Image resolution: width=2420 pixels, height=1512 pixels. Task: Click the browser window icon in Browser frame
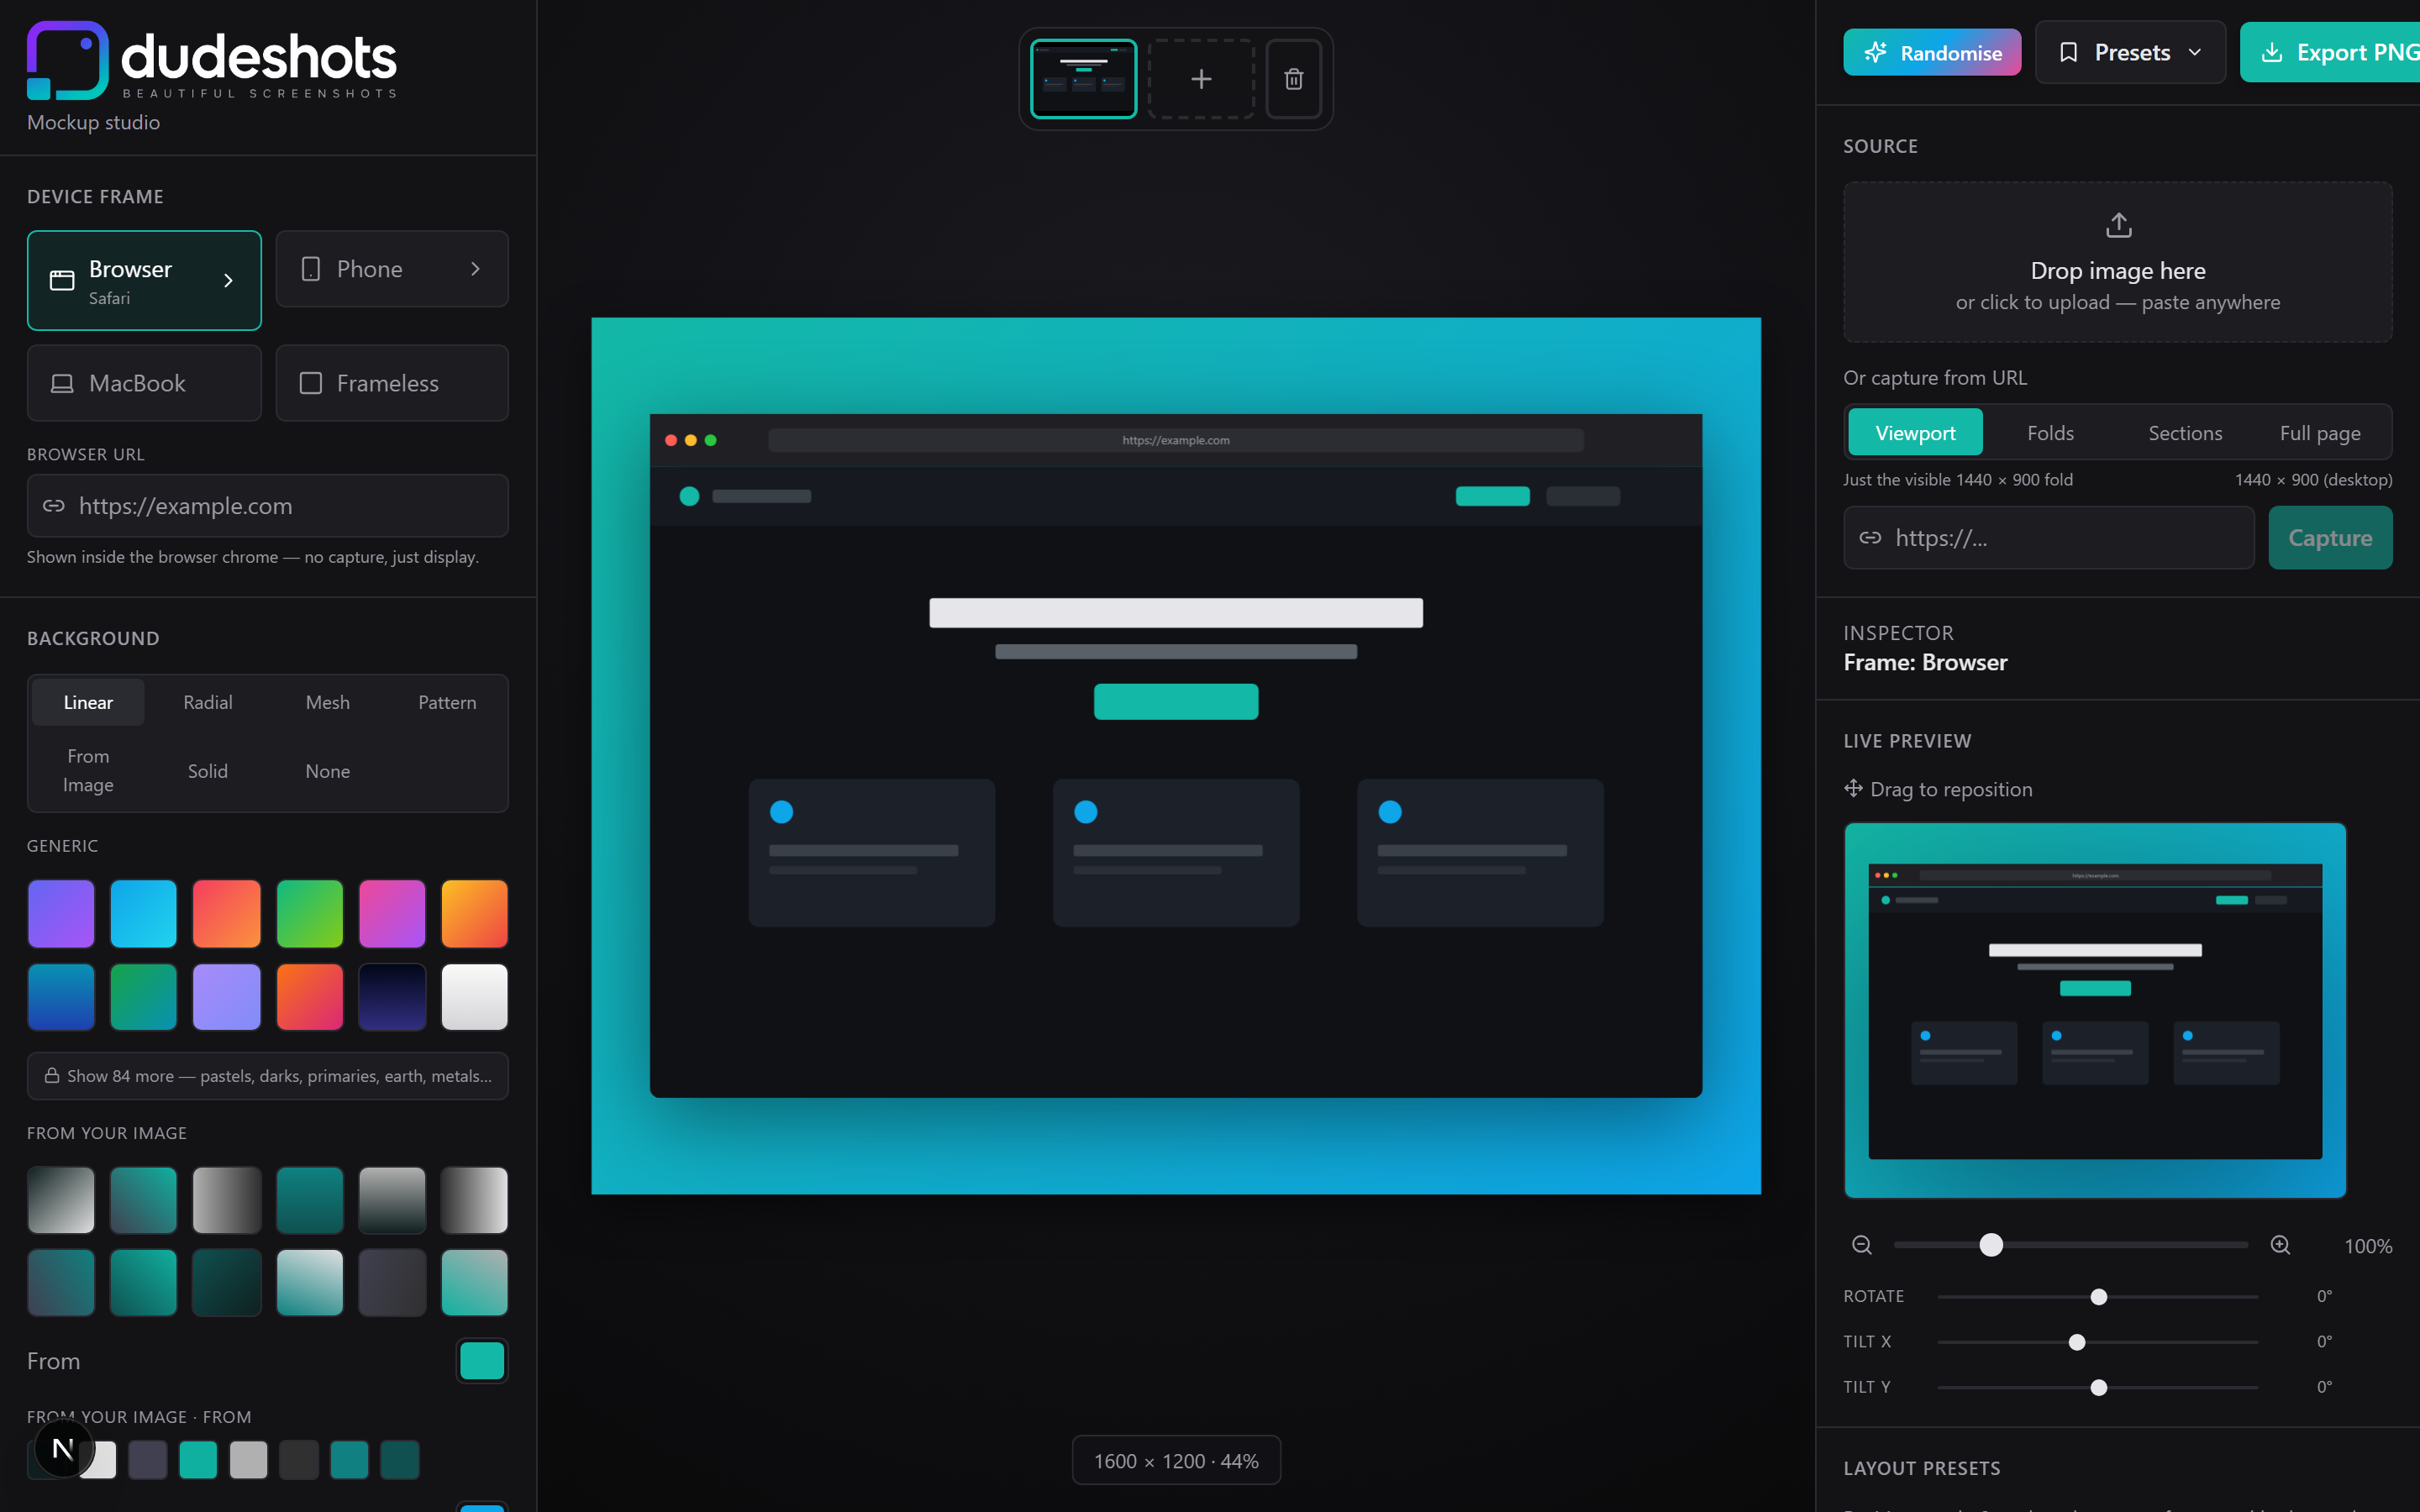pyautogui.click(x=62, y=281)
